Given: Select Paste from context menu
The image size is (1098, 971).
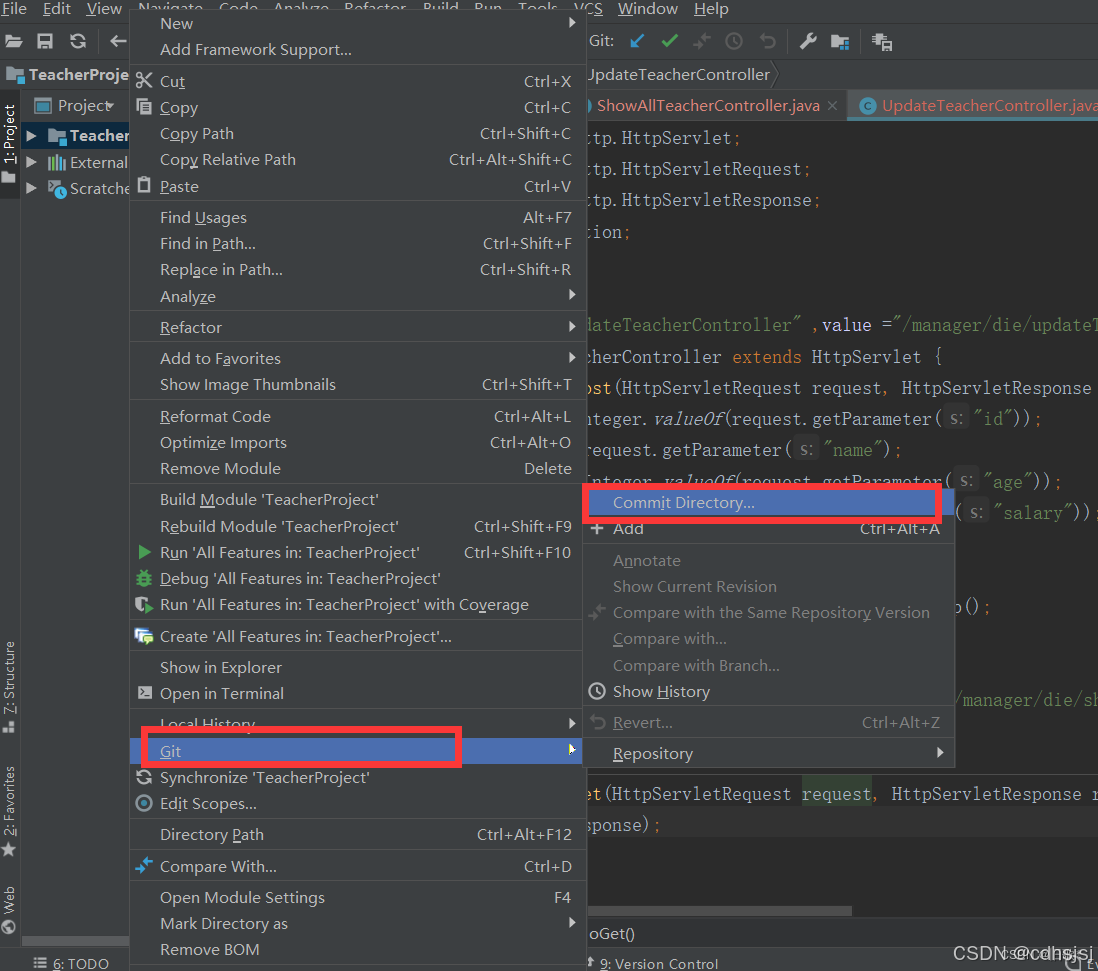Looking at the screenshot, I should (357, 187).
